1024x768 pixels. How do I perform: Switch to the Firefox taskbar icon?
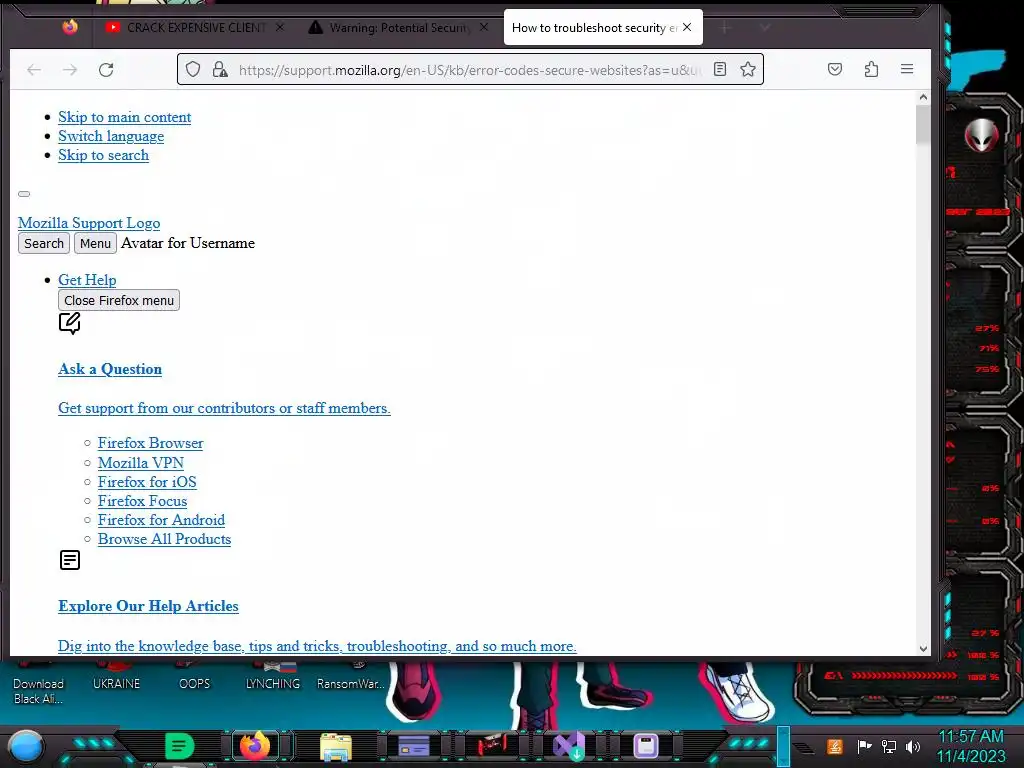click(255, 745)
